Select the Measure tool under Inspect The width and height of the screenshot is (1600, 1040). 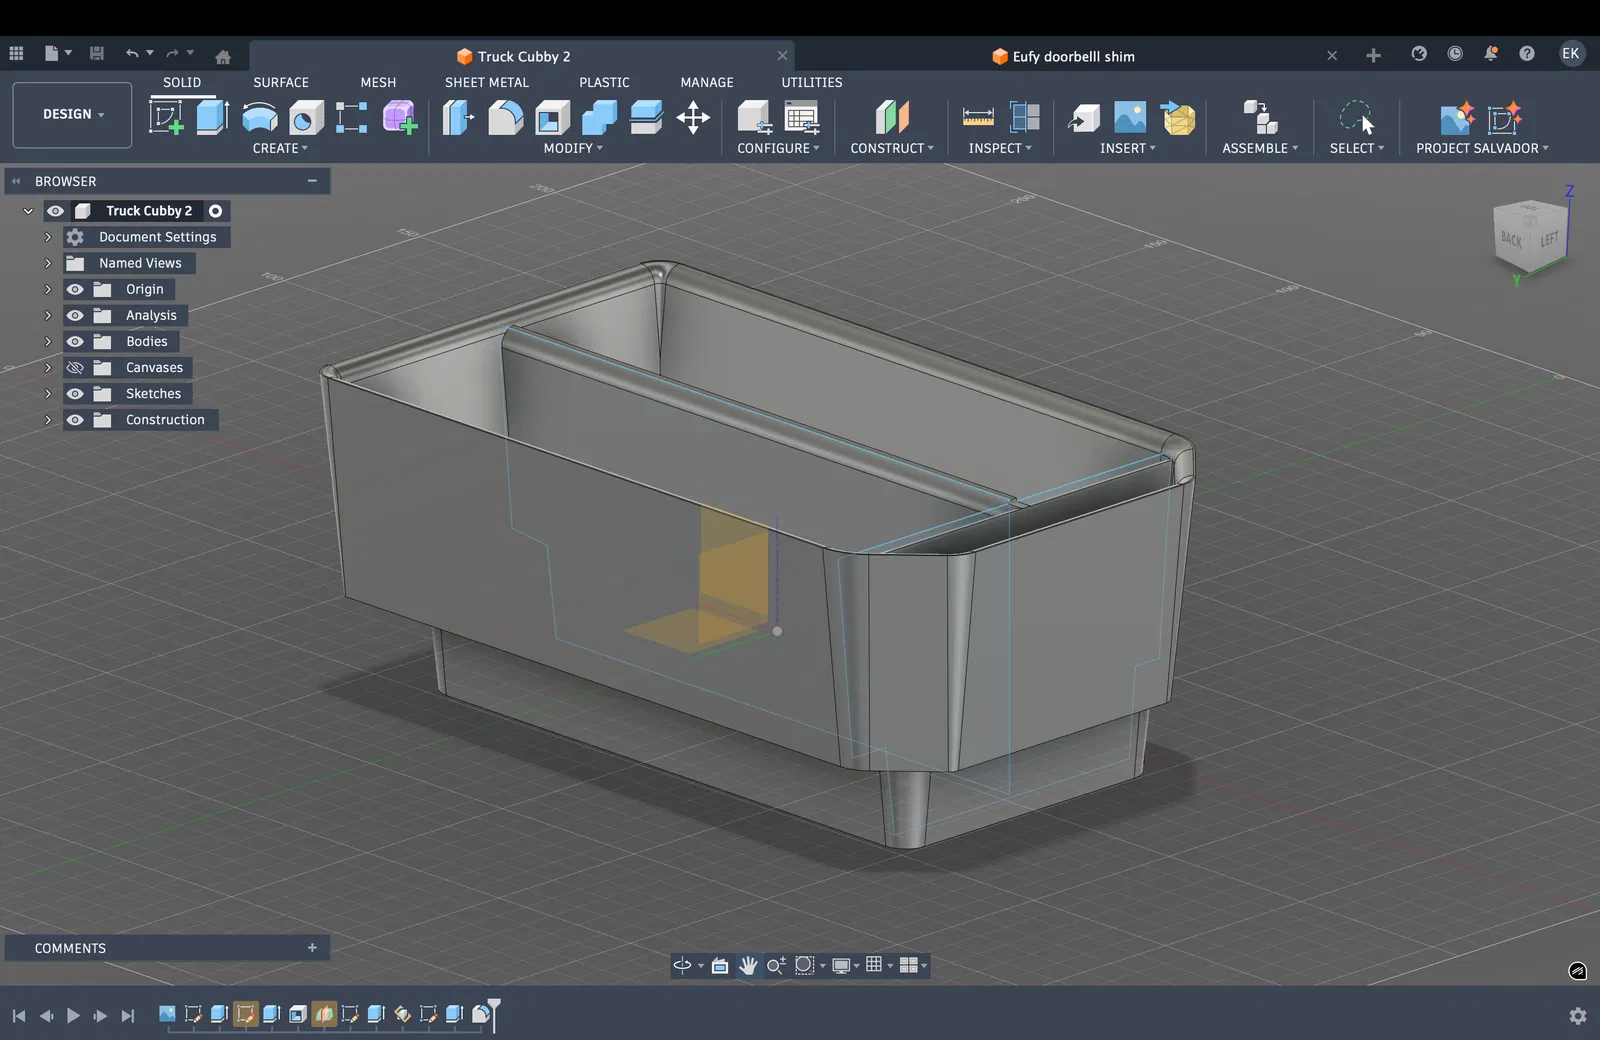click(977, 117)
